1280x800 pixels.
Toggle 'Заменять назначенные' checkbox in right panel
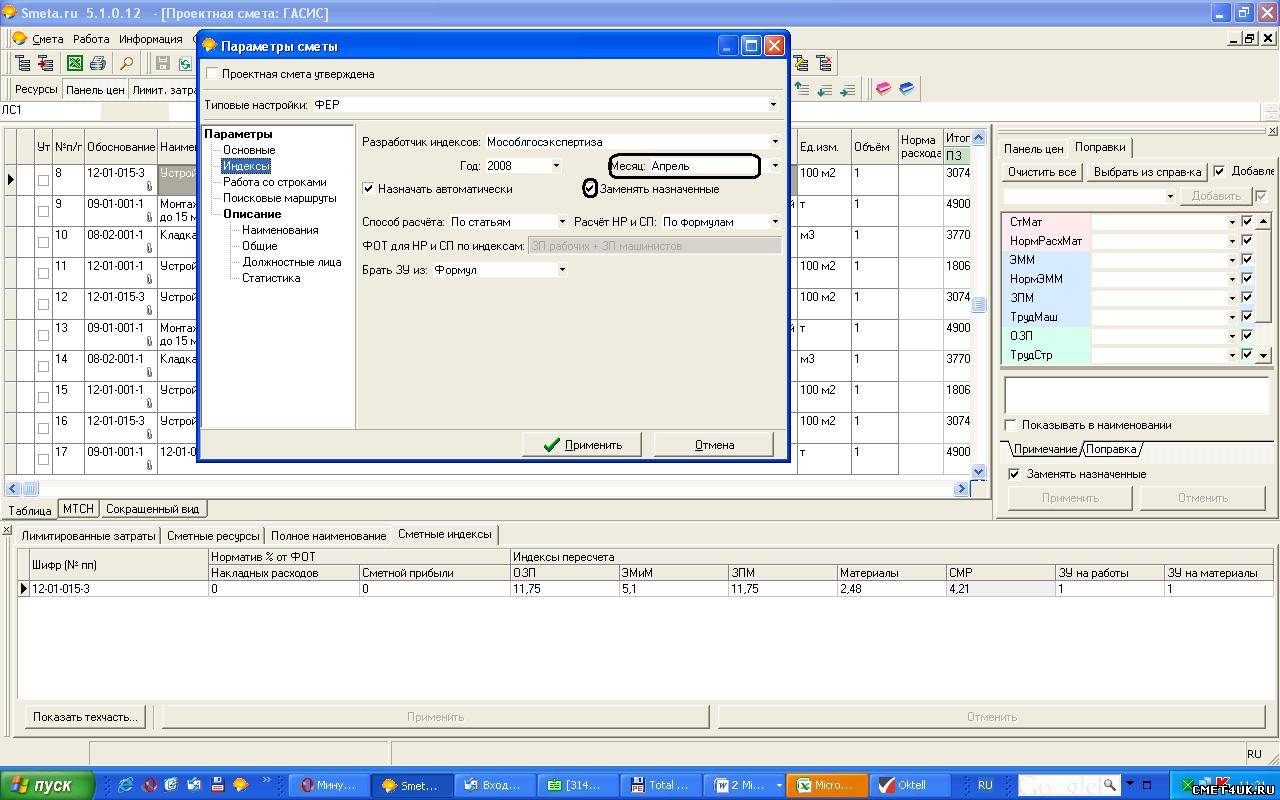(x=1014, y=474)
